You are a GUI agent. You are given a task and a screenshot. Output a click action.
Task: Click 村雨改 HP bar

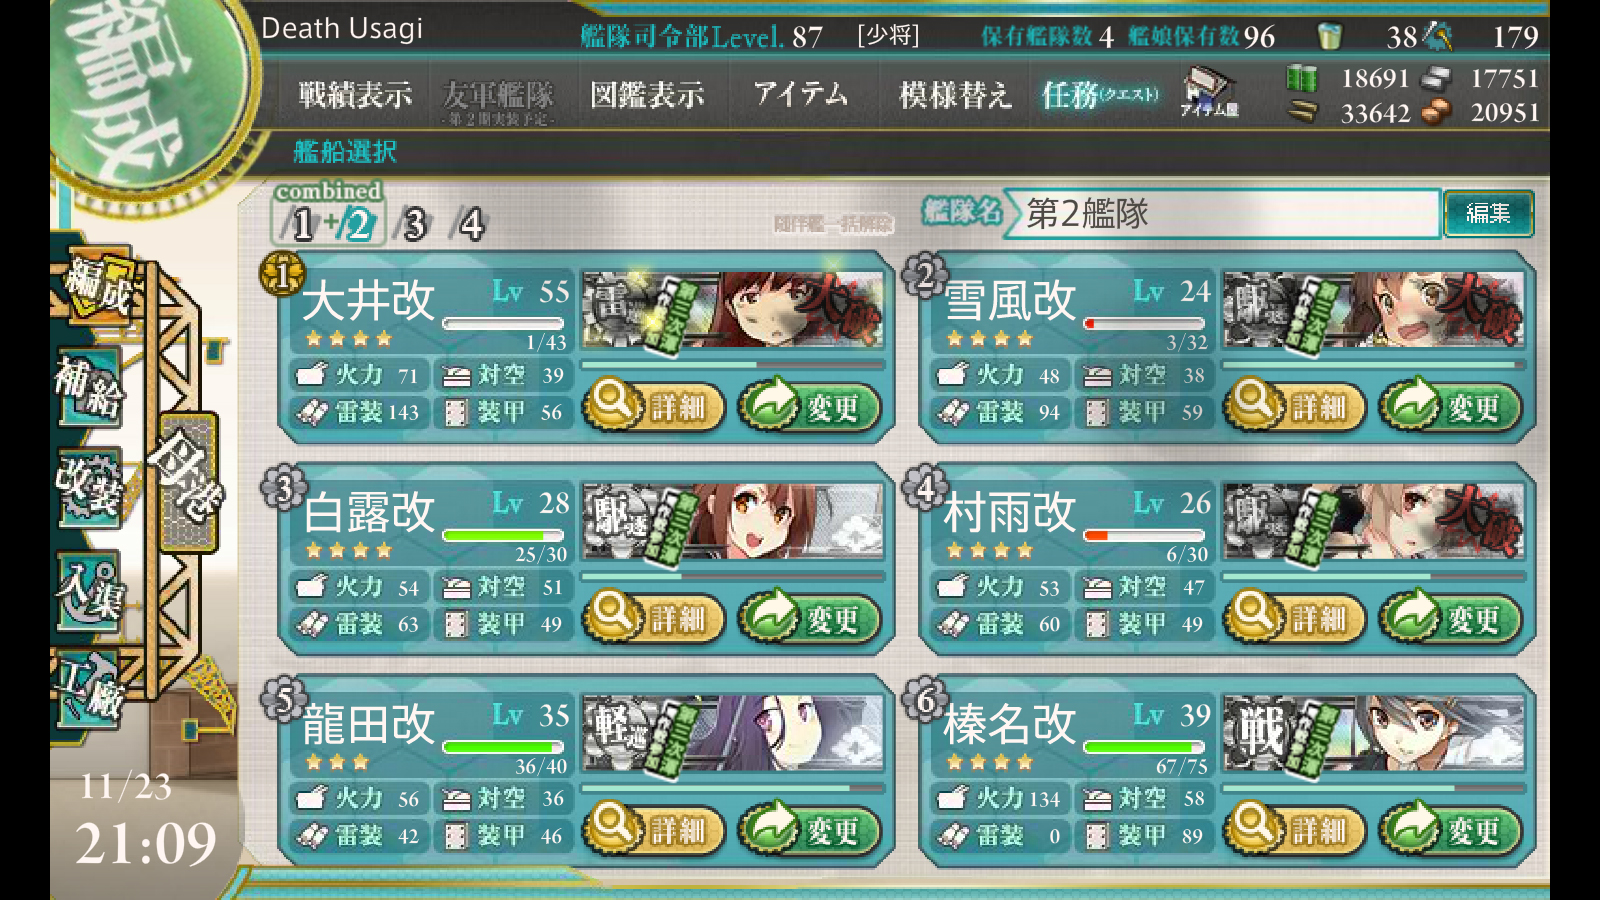pyautogui.click(x=1145, y=535)
